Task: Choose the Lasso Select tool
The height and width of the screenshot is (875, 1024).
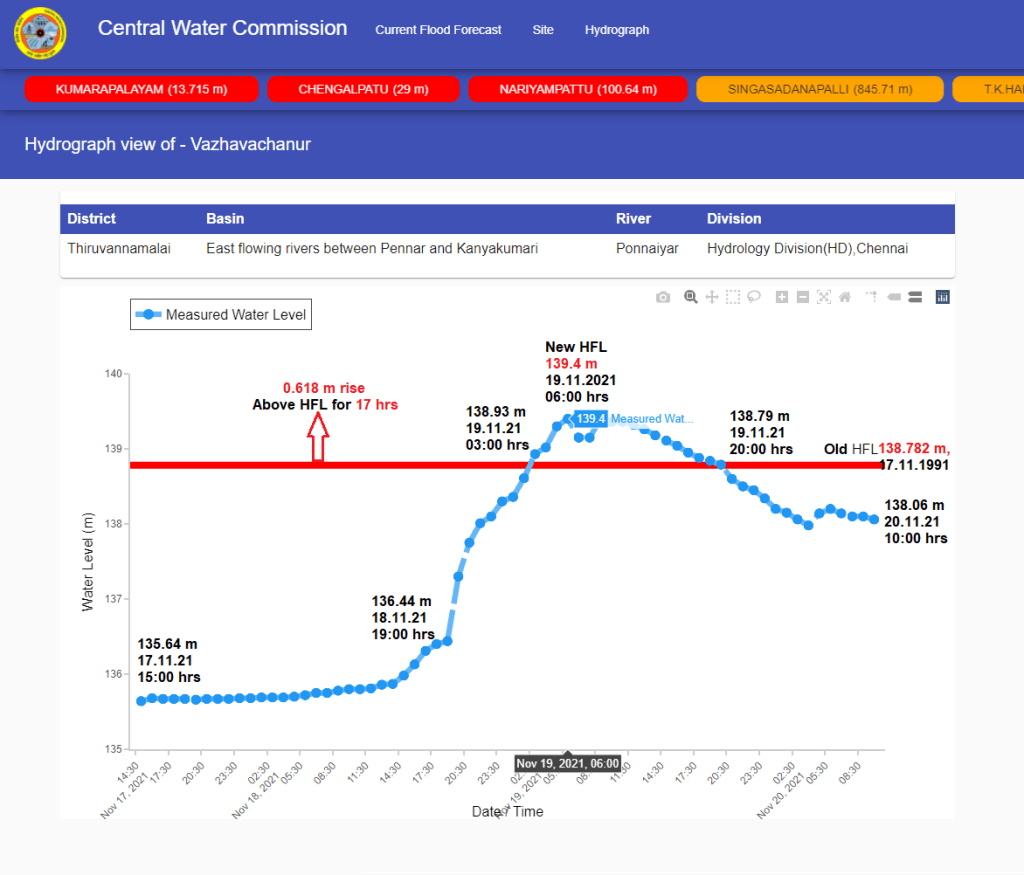Action: [x=755, y=297]
